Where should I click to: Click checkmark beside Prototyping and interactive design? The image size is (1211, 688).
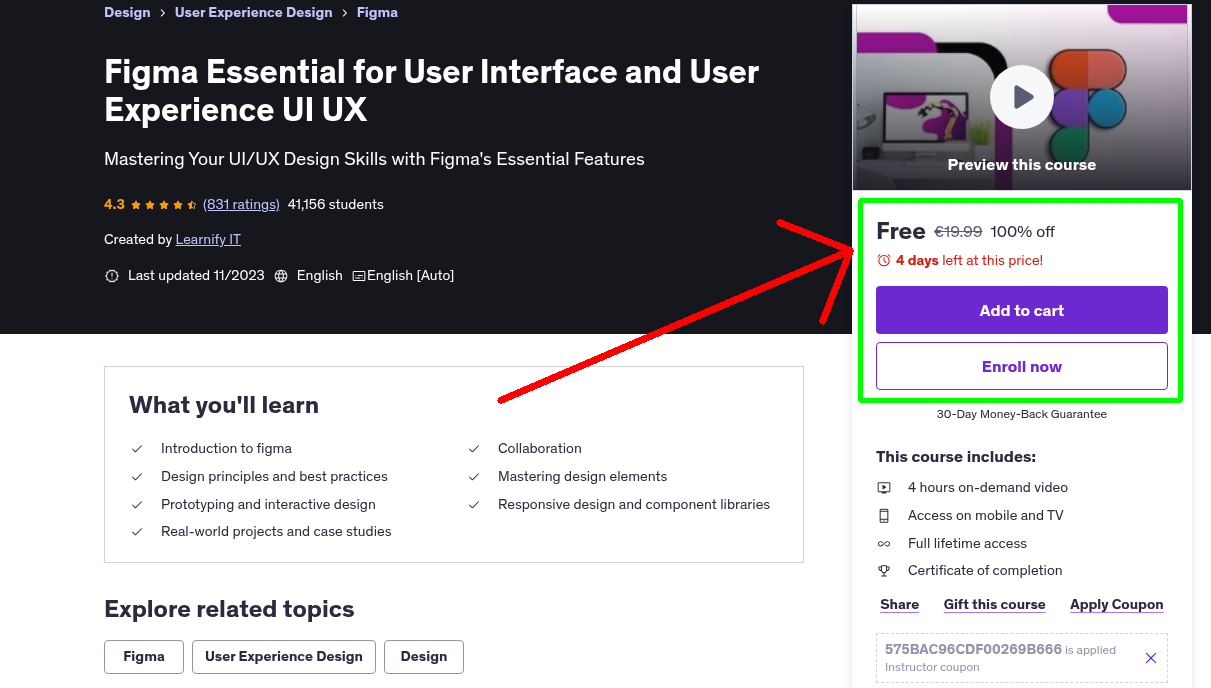coord(137,505)
